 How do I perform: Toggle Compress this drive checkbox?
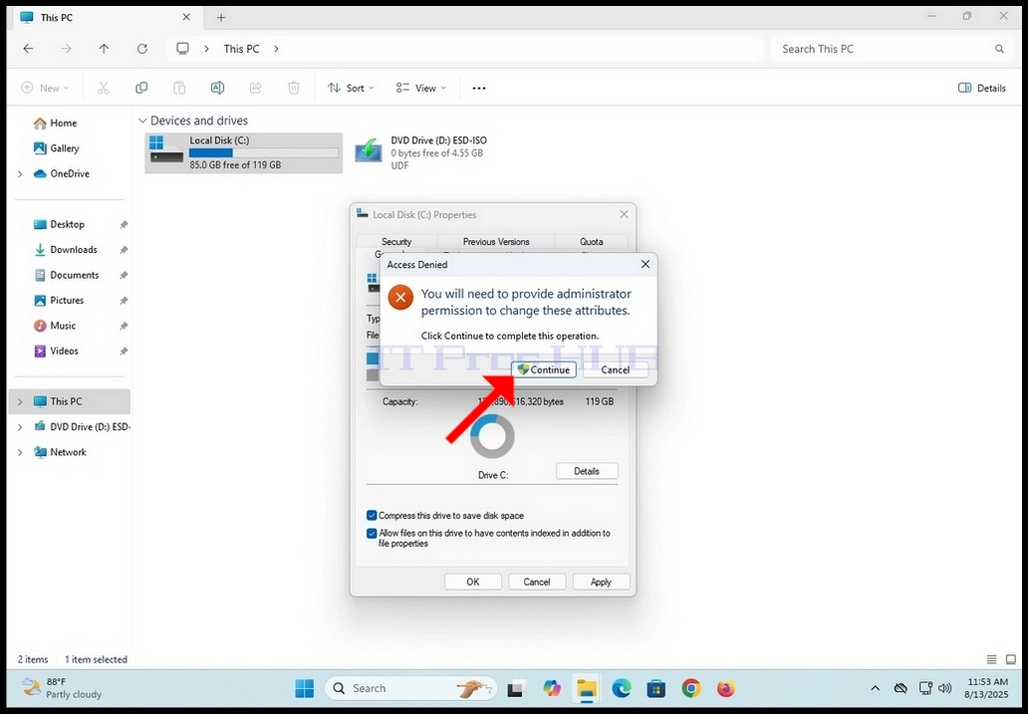372,516
